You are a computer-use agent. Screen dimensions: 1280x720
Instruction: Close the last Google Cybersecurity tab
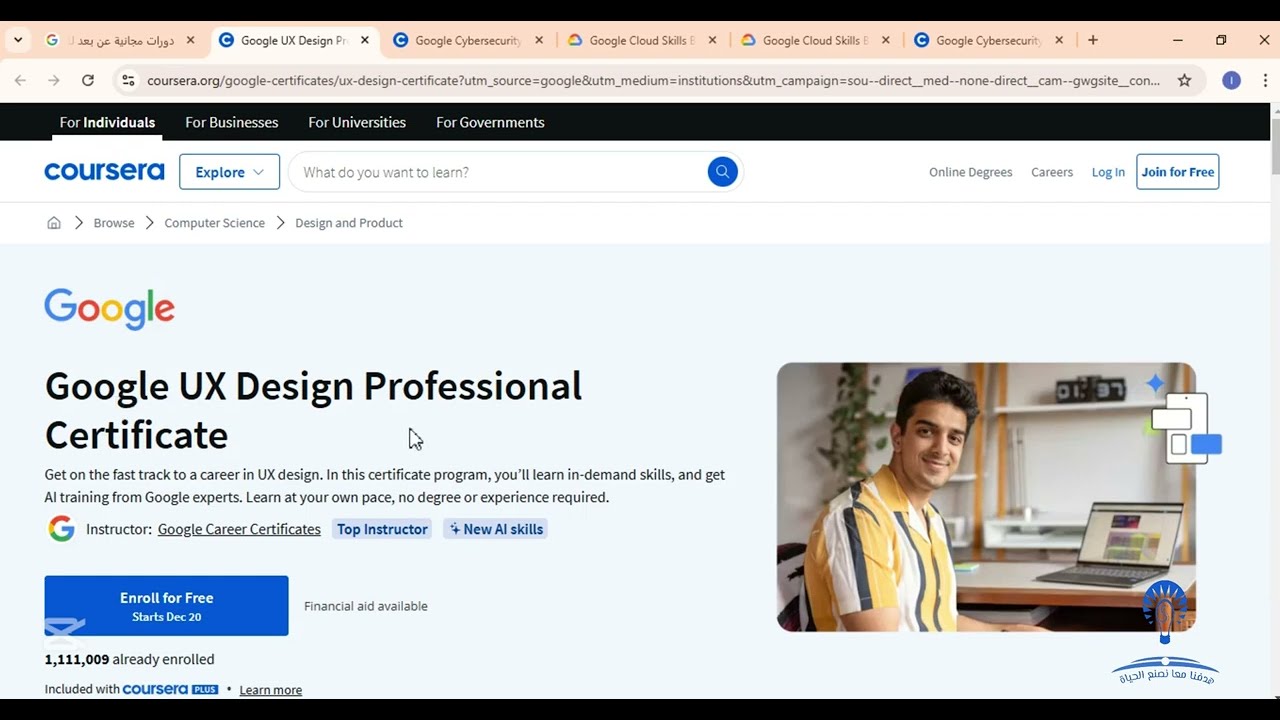pyautogui.click(x=1059, y=40)
